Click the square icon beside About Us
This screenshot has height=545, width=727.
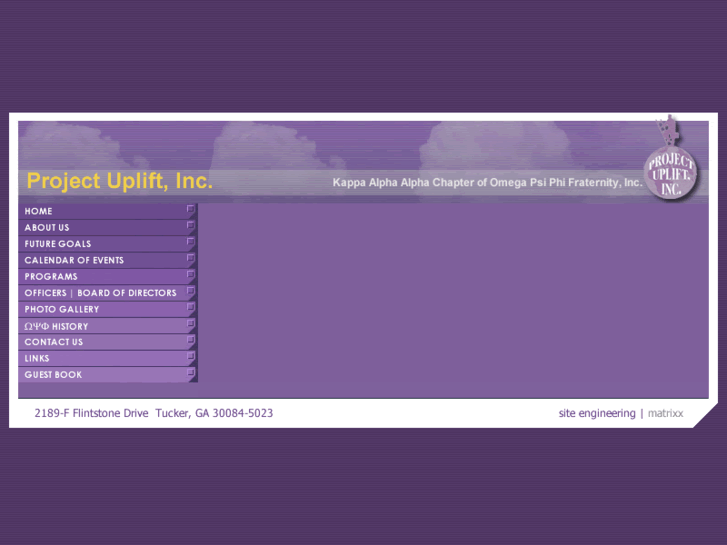point(190,225)
